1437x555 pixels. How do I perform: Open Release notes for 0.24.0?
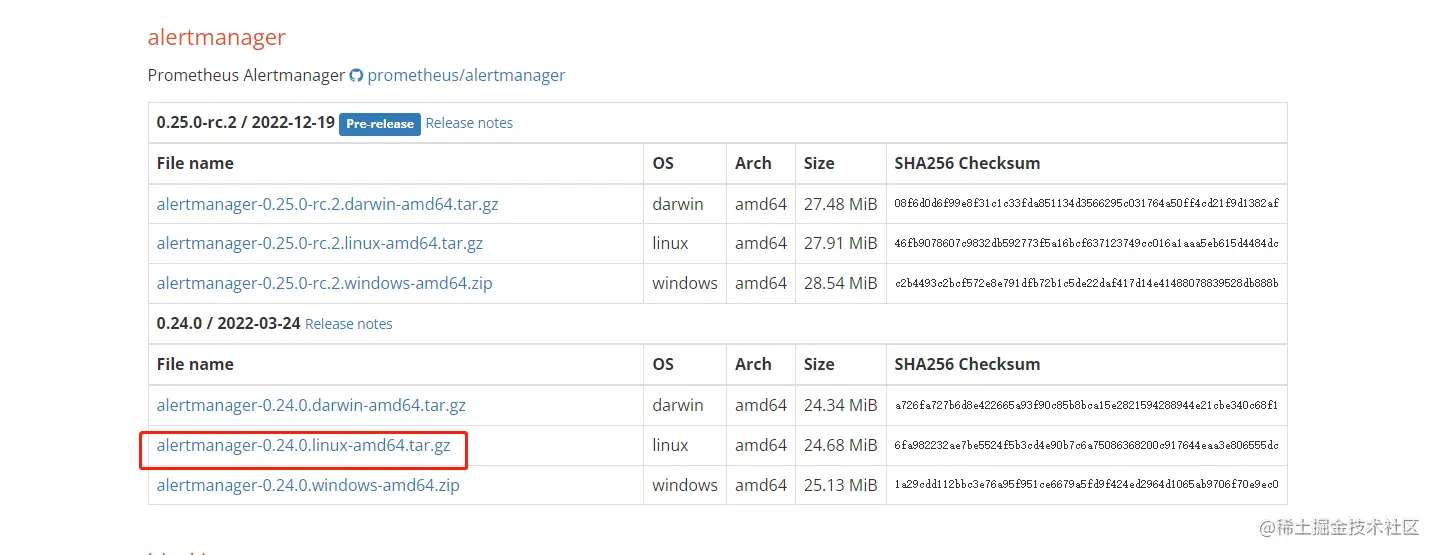click(348, 324)
